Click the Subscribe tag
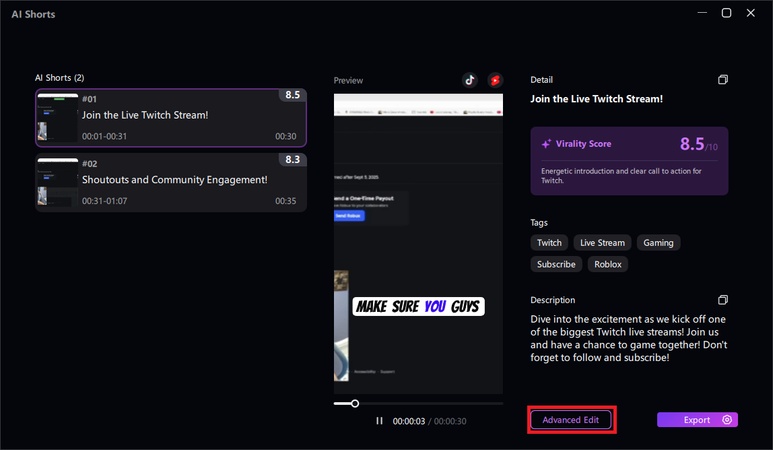Screen dimensions: 773x450 click(x=556, y=264)
